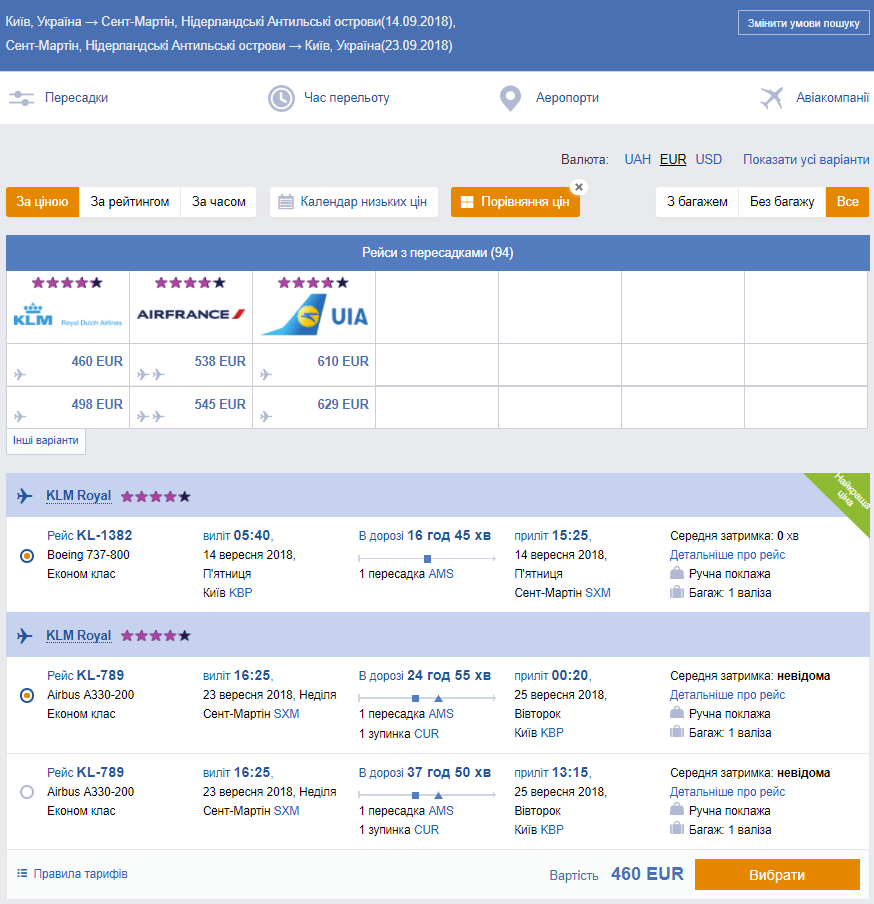
Task: Click the double plane icon under 538 EUR
Action: pyautogui.click(x=150, y=375)
